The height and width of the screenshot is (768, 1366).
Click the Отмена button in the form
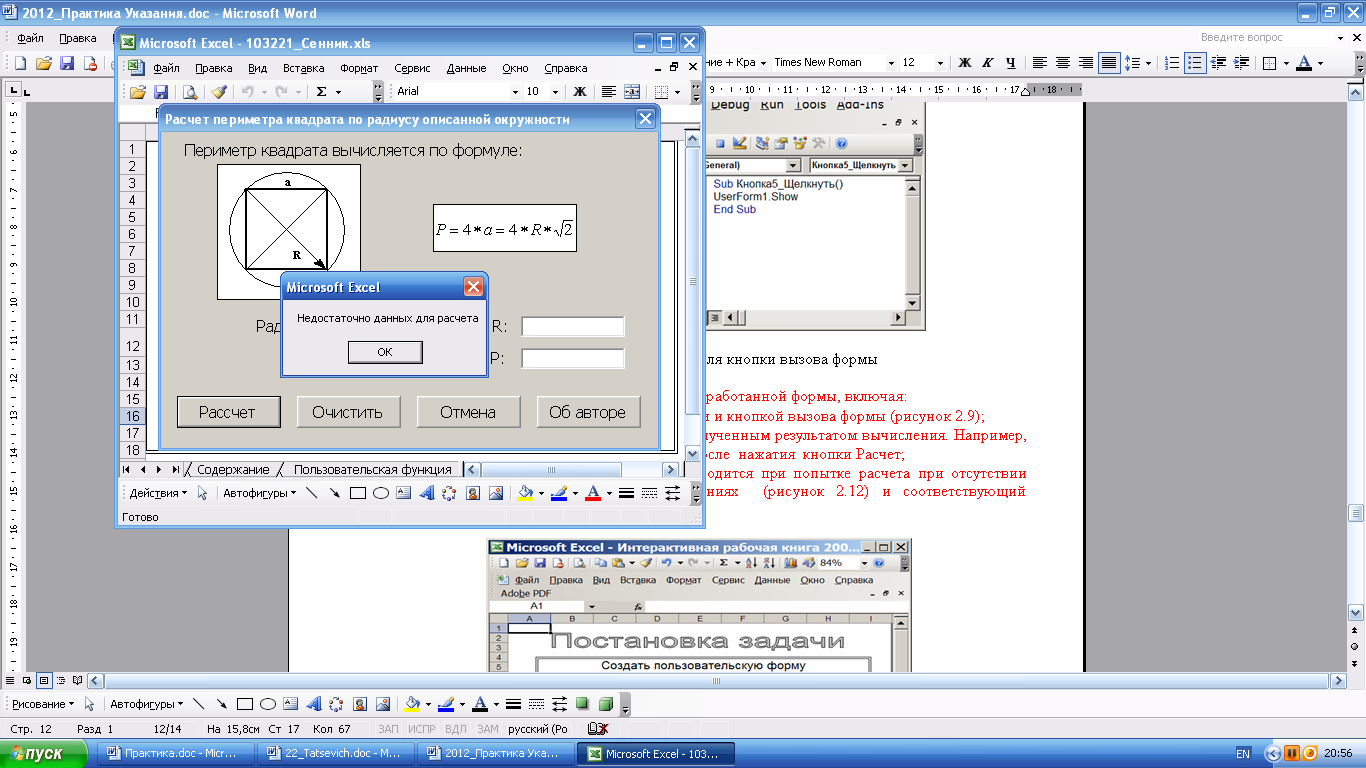[468, 412]
